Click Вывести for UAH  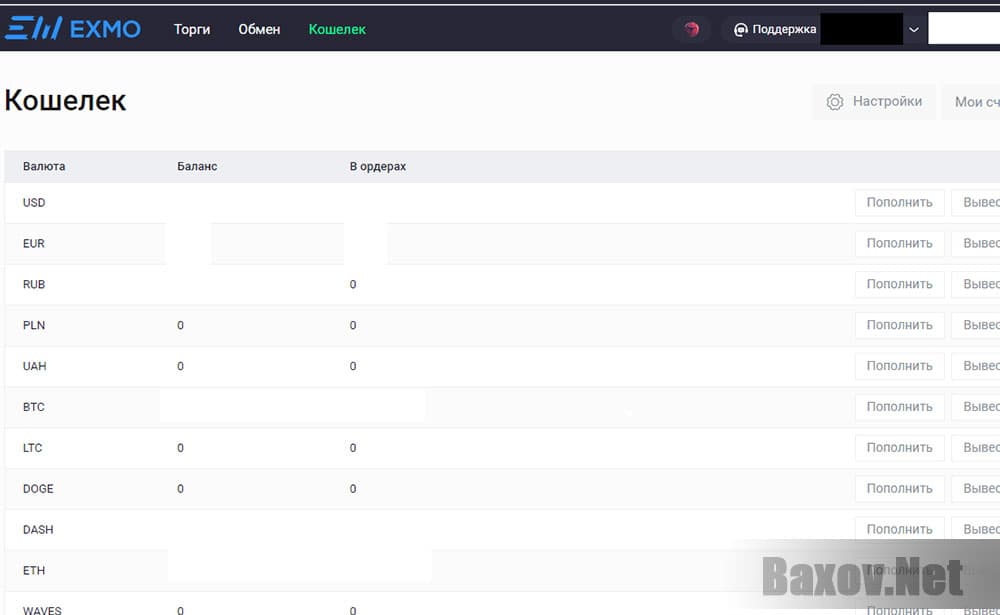[x=978, y=367]
